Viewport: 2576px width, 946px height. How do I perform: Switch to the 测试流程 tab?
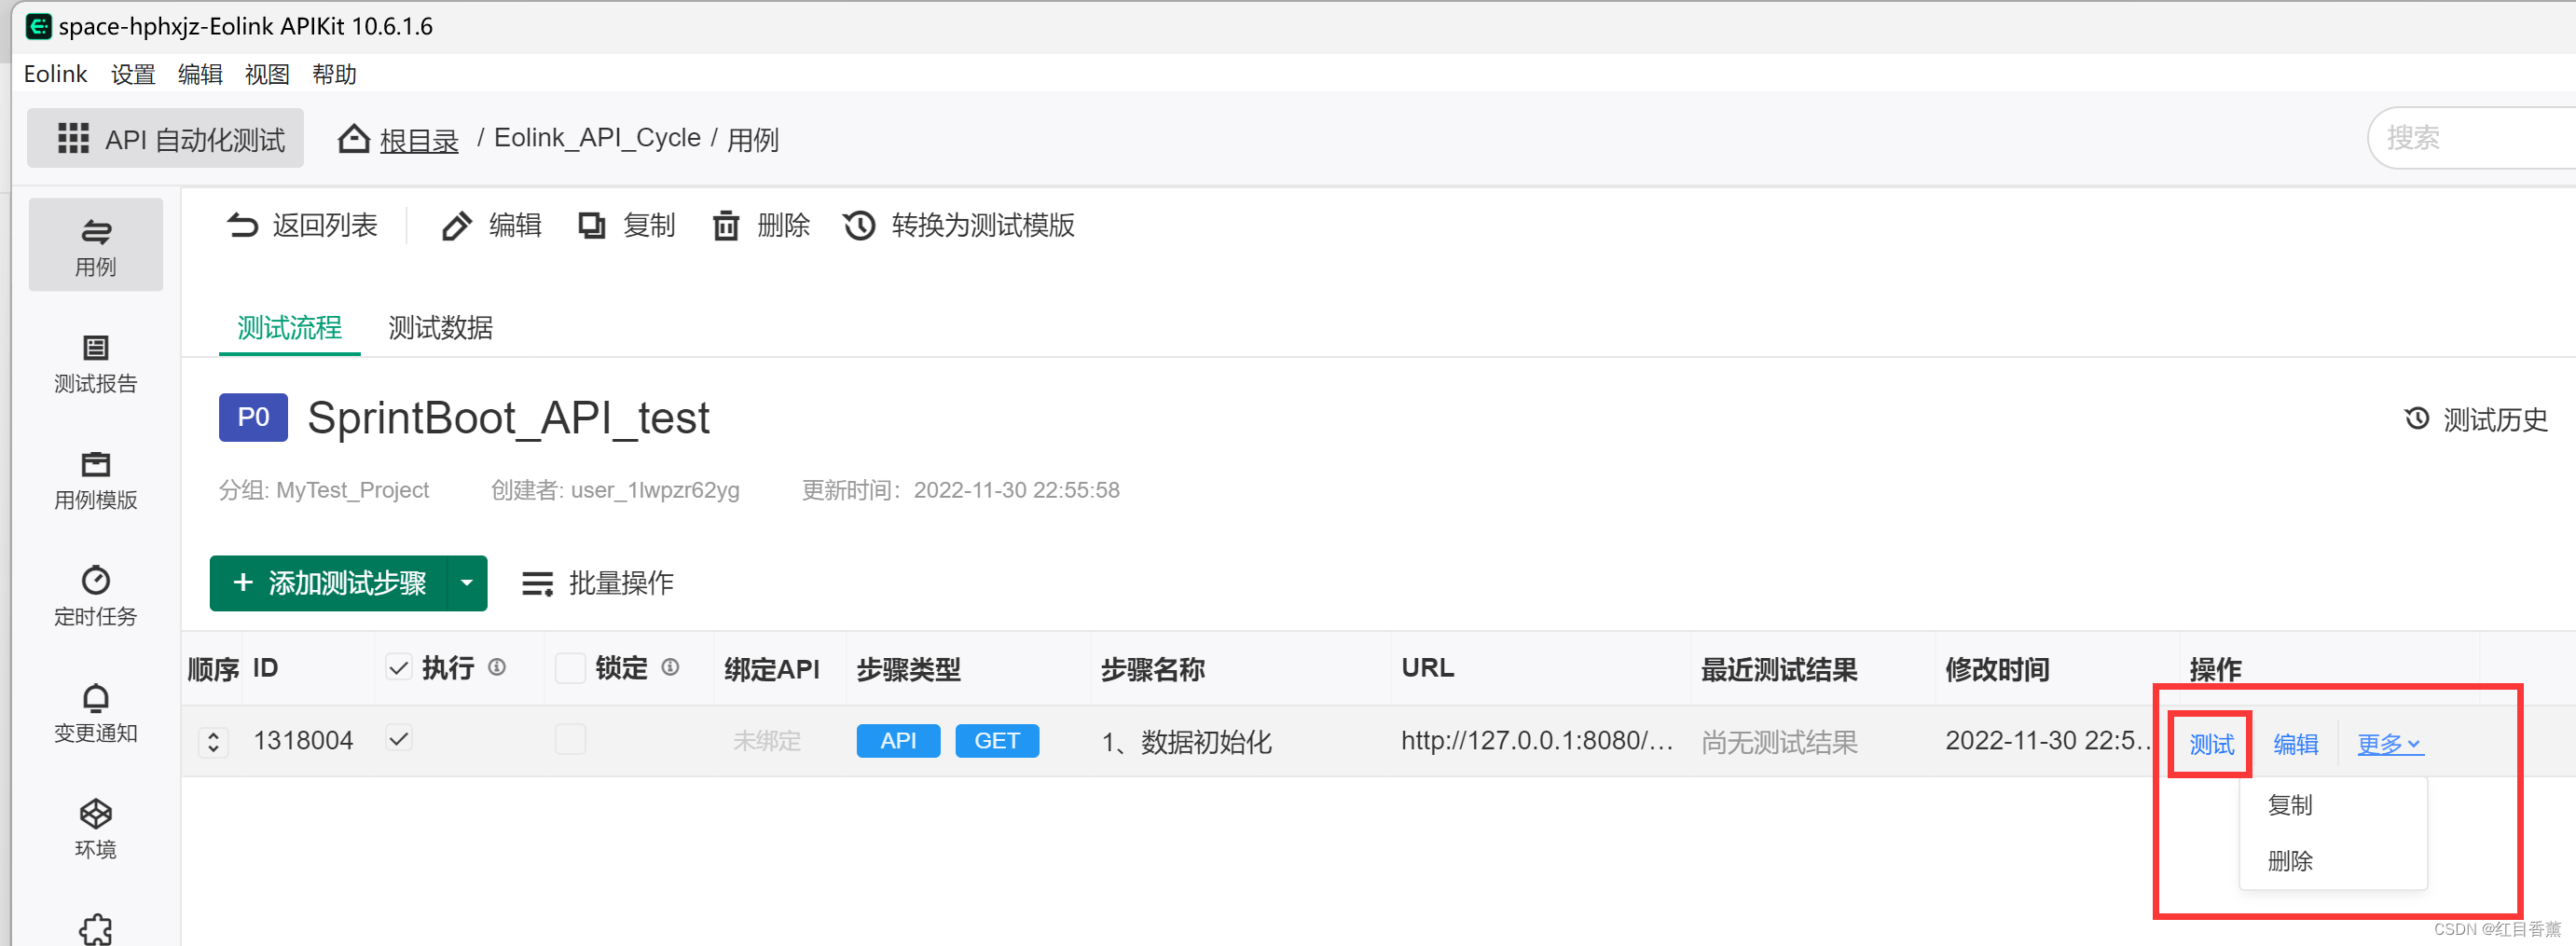pyautogui.click(x=289, y=328)
